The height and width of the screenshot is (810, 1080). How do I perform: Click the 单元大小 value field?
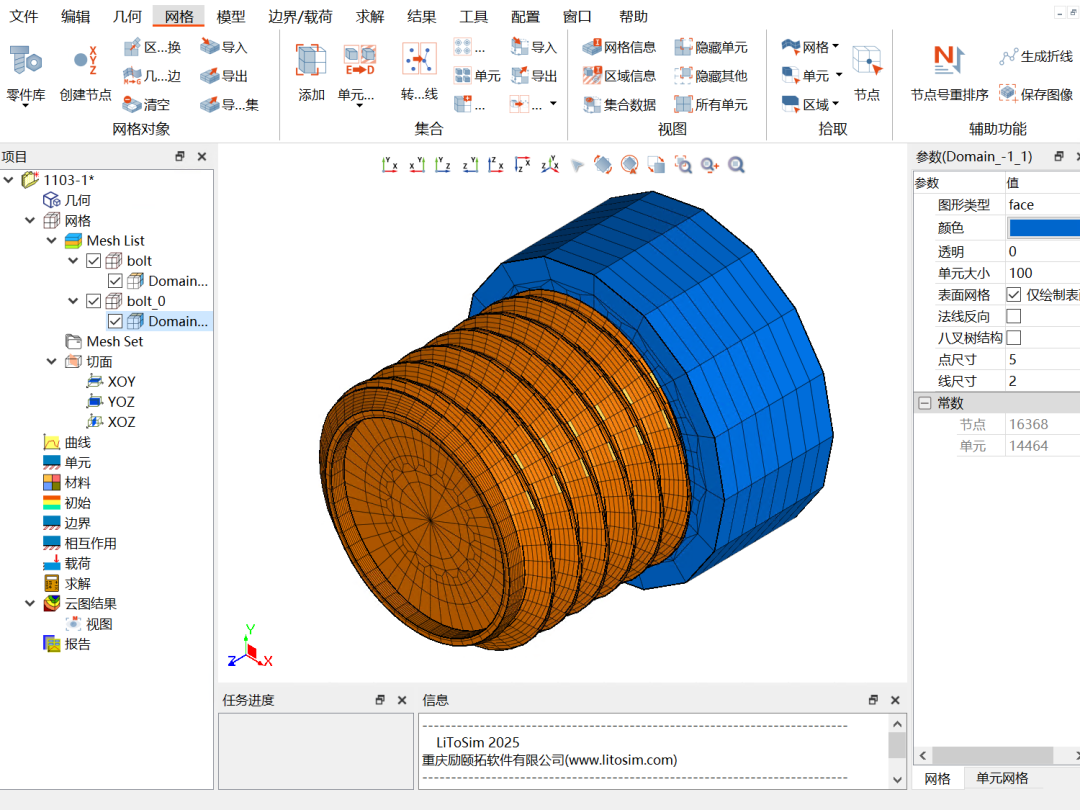pyautogui.click(x=1043, y=273)
